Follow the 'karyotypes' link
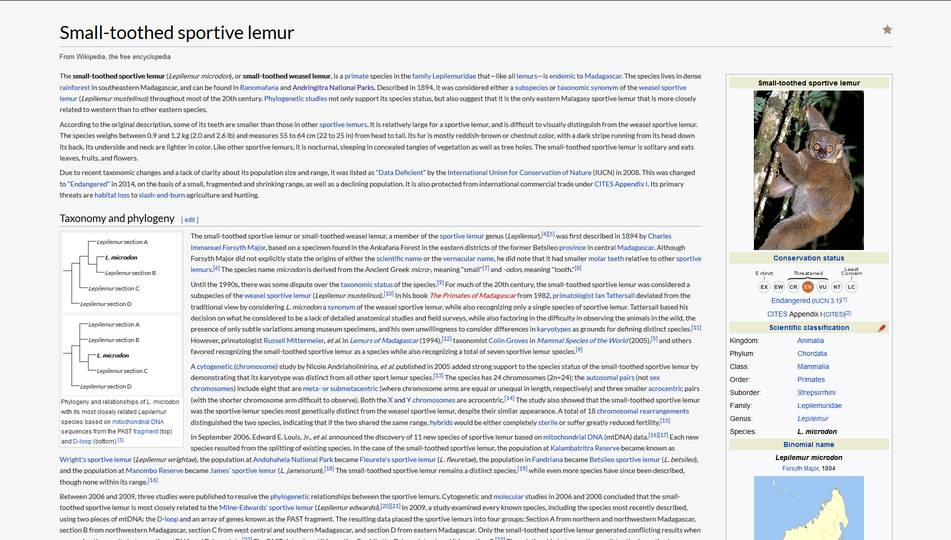 [x=554, y=329]
